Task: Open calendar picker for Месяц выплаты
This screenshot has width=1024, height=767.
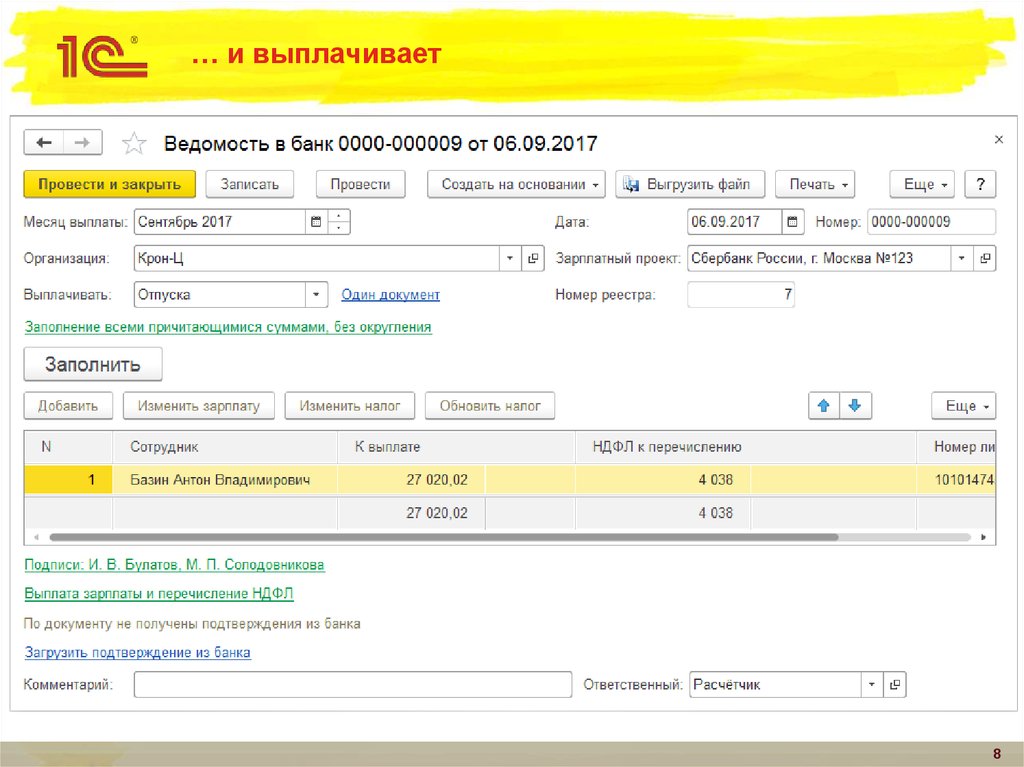Action: point(316,222)
